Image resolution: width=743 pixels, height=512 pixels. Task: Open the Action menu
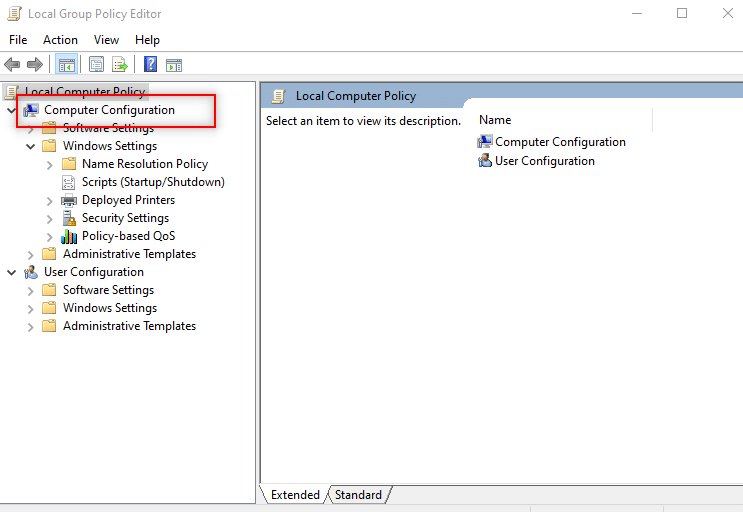60,40
